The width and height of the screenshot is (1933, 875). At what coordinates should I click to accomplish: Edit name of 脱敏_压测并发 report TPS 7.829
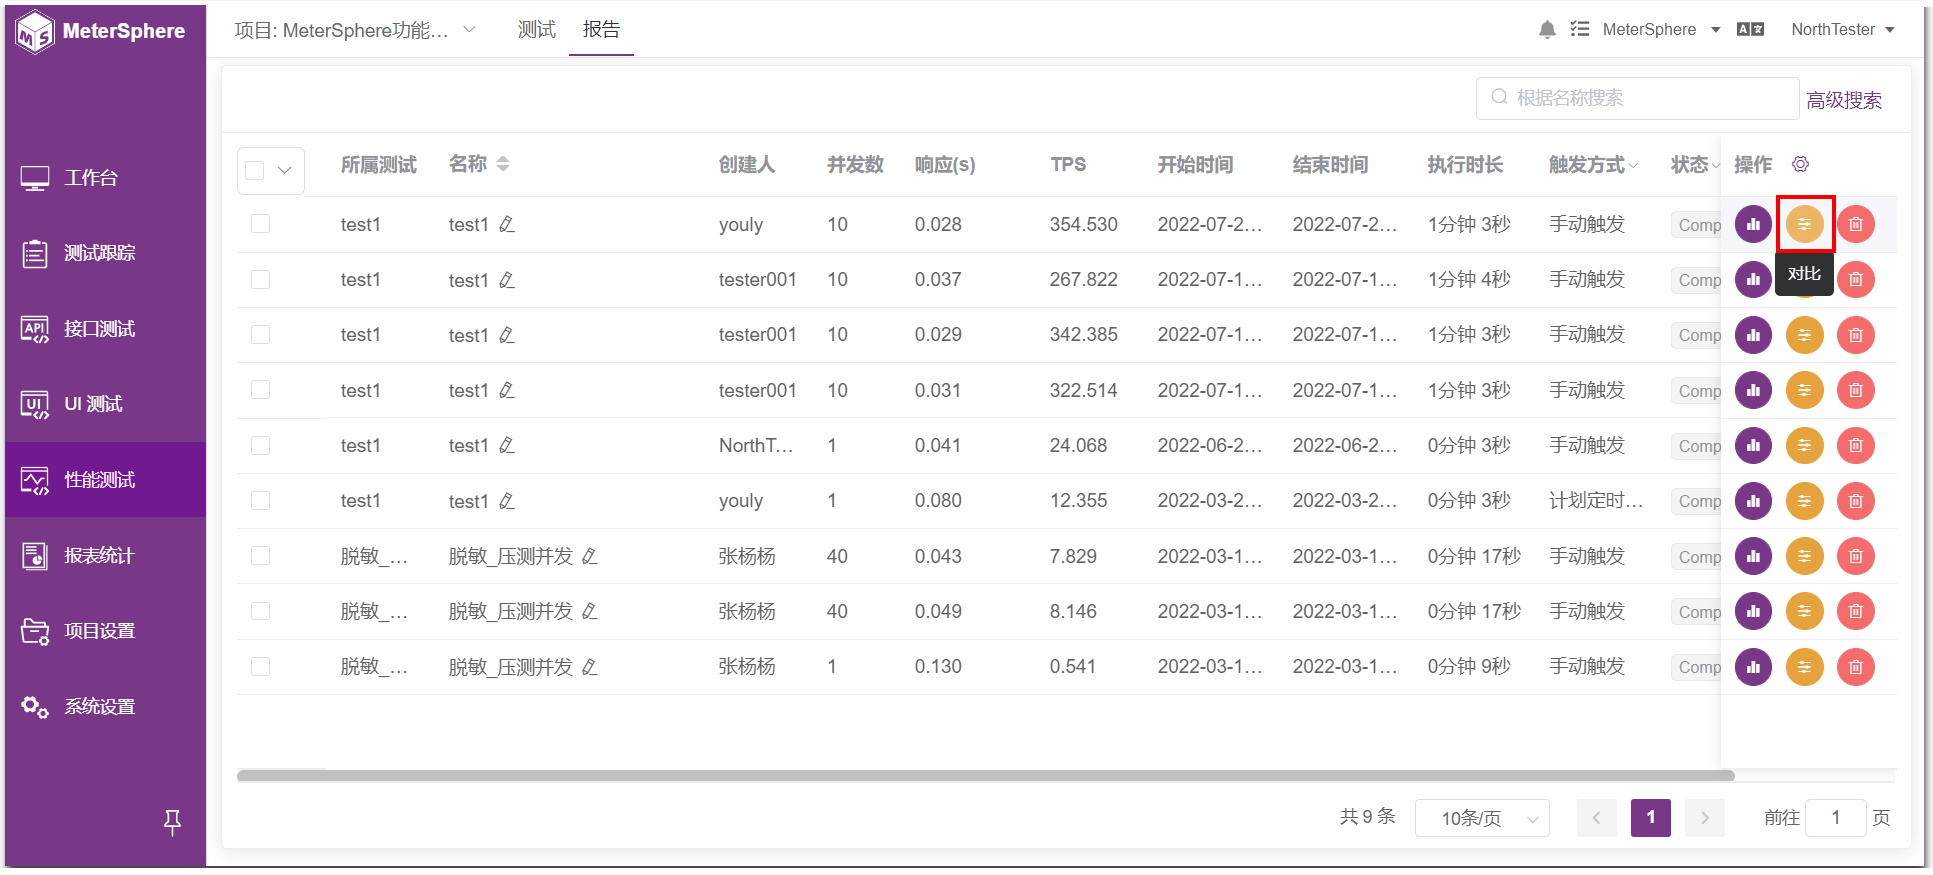coord(590,556)
